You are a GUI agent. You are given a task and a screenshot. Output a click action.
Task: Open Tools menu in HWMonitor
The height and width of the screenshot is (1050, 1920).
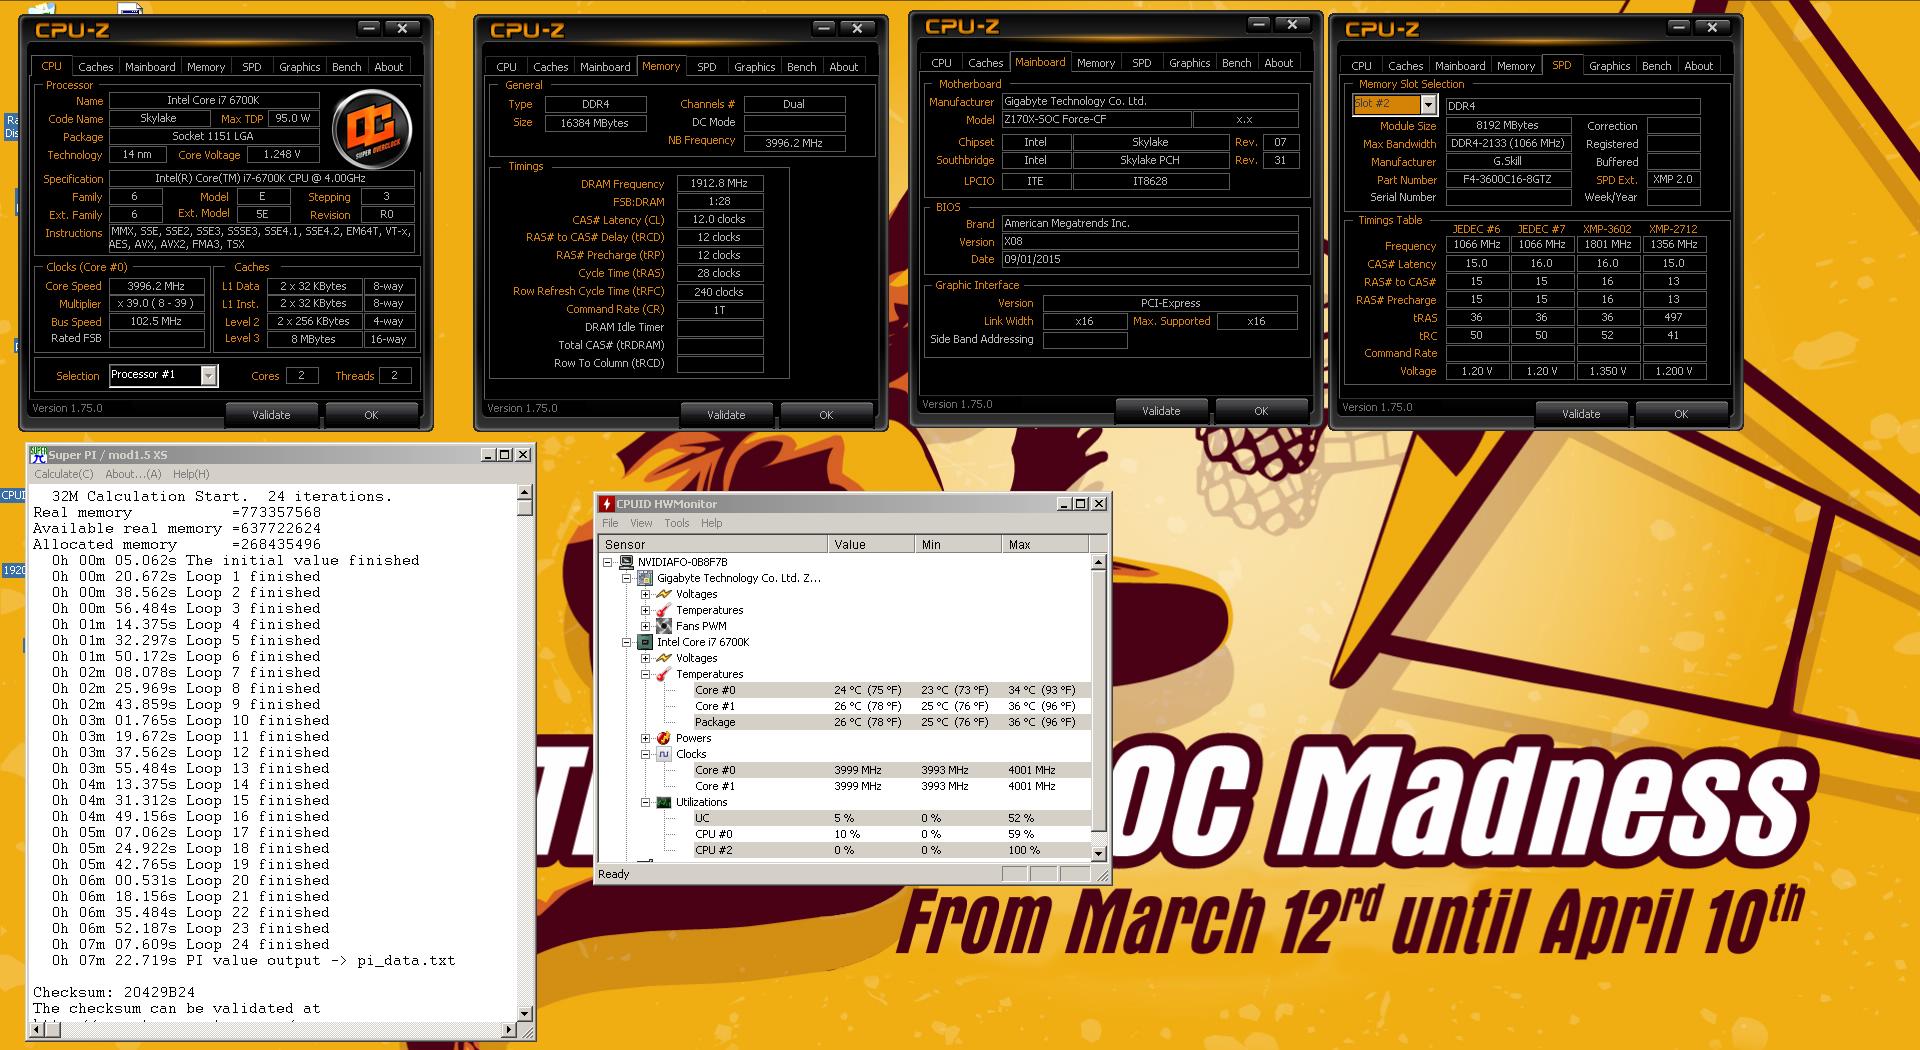[677, 523]
